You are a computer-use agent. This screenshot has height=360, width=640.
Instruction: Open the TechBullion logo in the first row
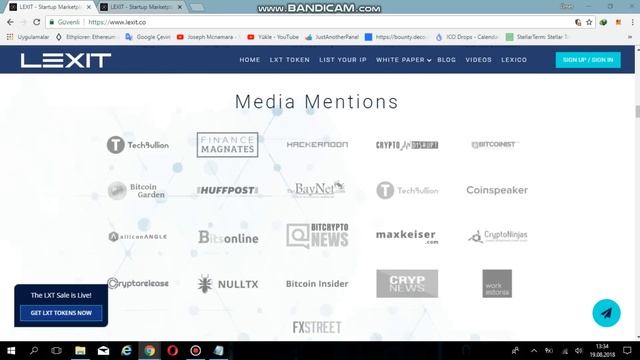click(x=138, y=145)
